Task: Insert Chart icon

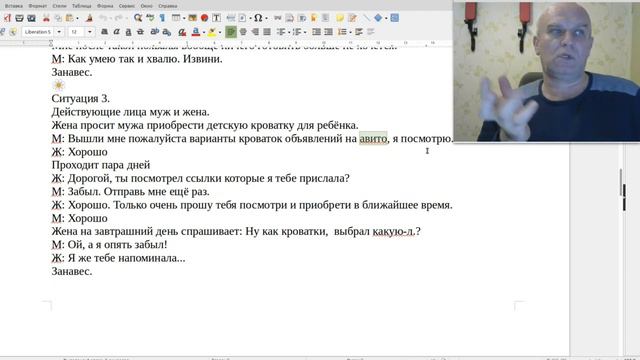Action: [x=204, y=18]
